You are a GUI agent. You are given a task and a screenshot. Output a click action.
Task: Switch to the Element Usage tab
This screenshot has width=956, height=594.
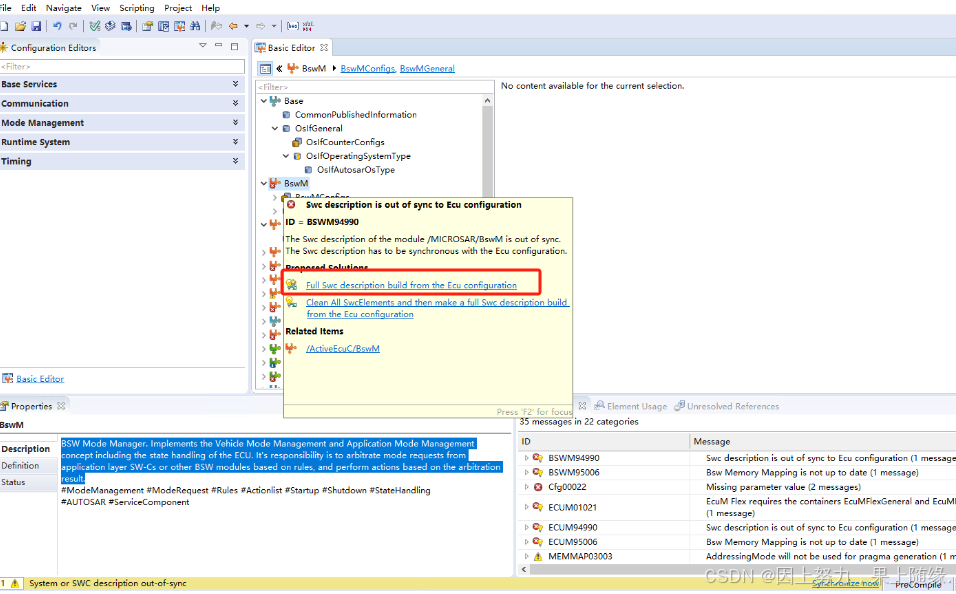[x=630, y=406]
